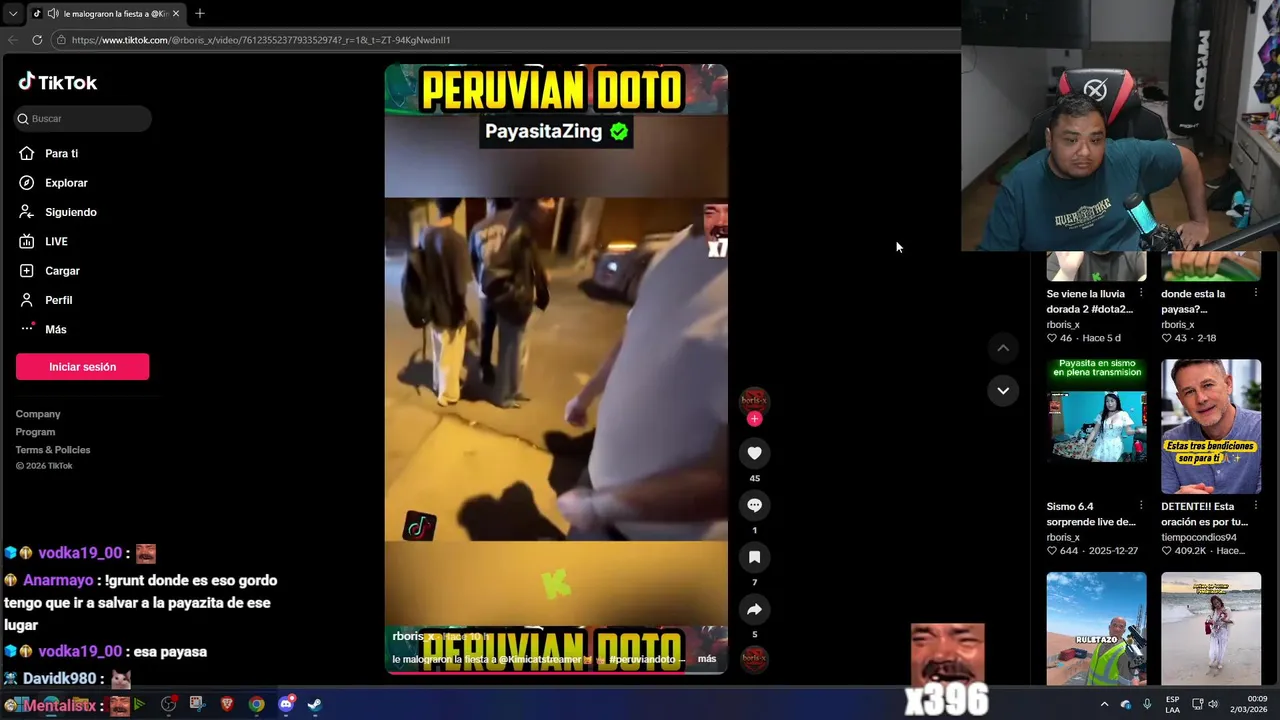The width and height of the screenshot is (1280, 720).
Task: Select the TikTok video browser tab
Action: click(105, 13)
